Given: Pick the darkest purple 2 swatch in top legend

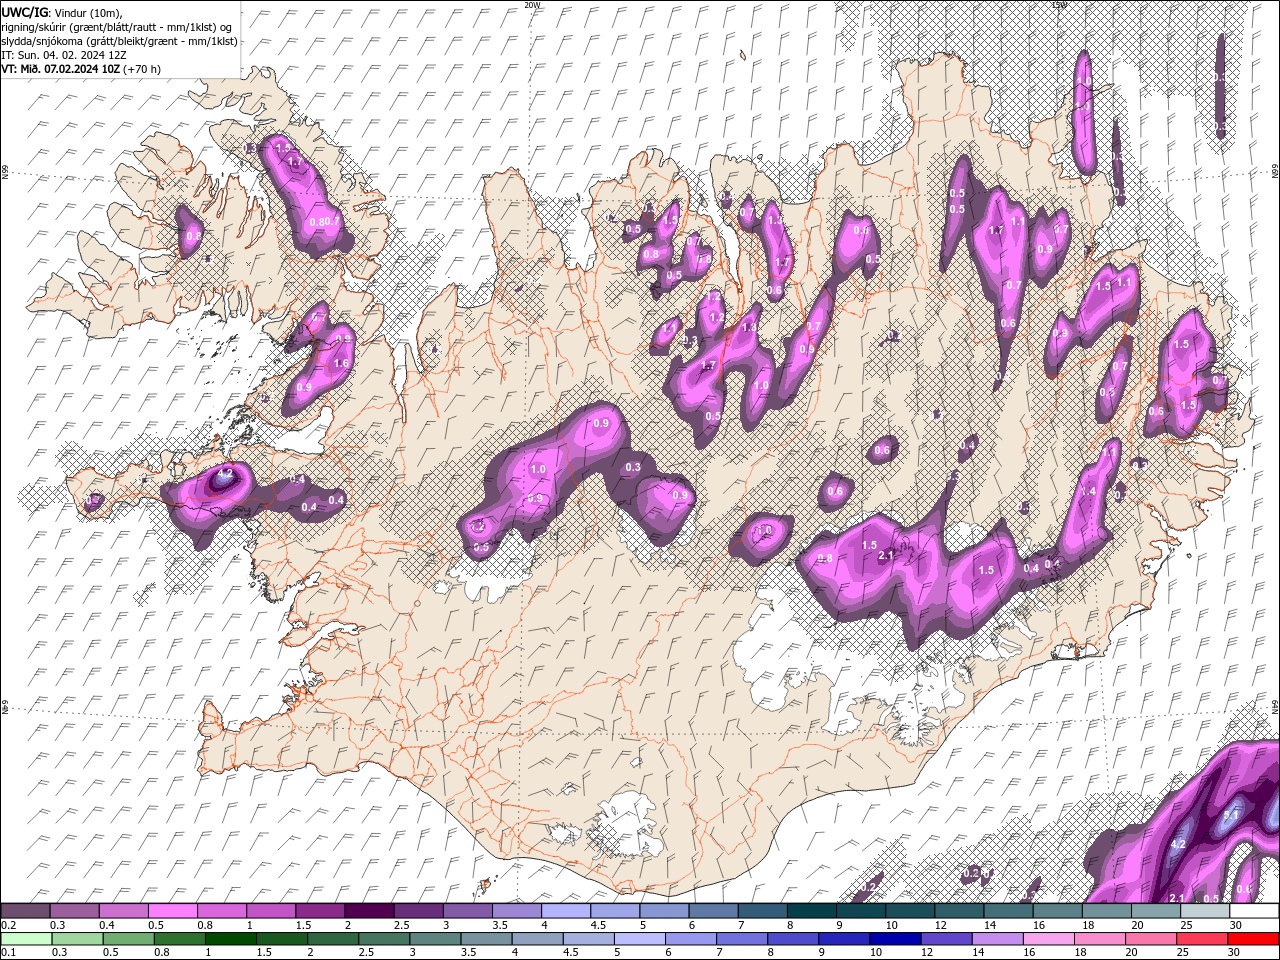Looking at the screenshot, I should pos(369,911).
